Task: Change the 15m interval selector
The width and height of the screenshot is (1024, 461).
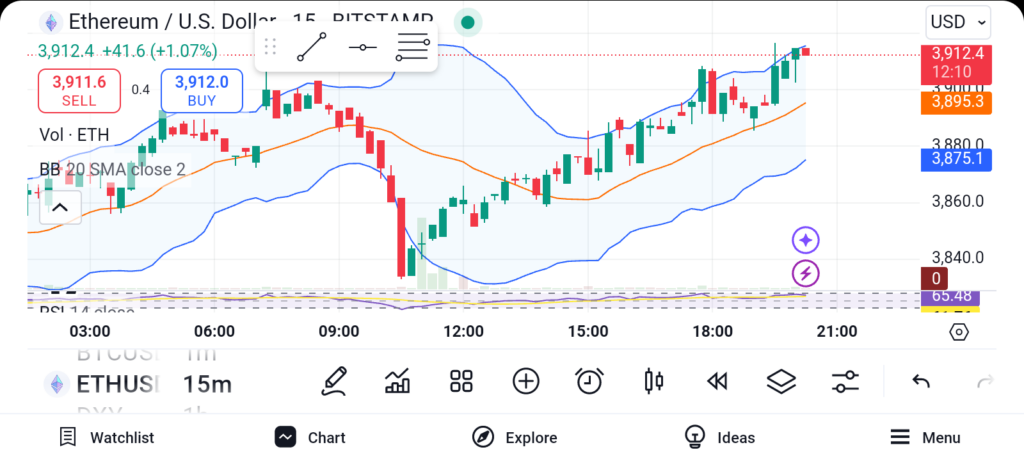Action: (207, 385)
